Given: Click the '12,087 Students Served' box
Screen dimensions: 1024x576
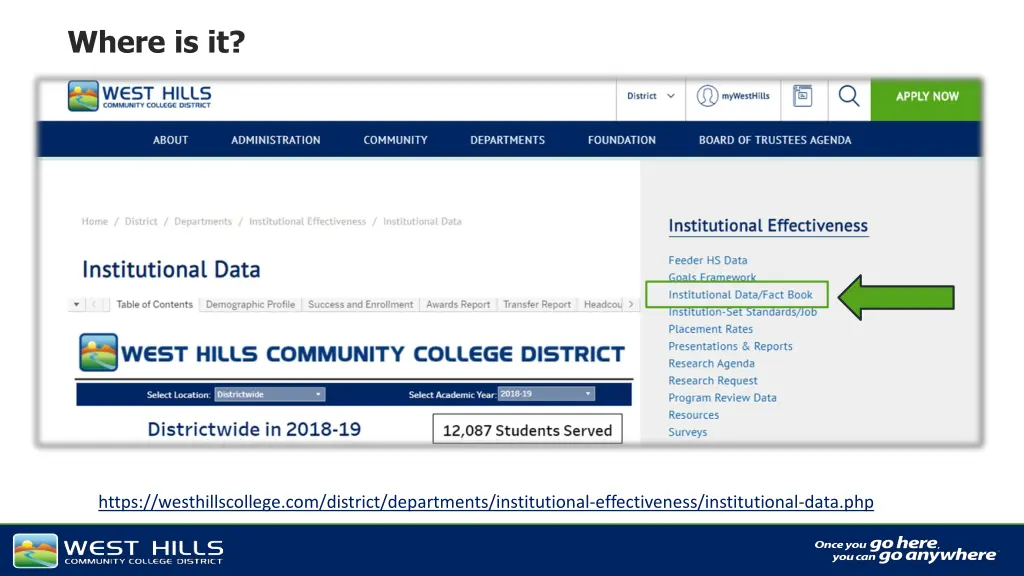Looking at the screenshot, I should point(528,430).
